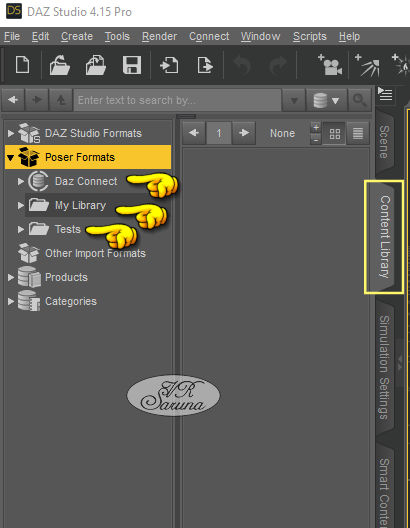Open the Help menu

349,36
